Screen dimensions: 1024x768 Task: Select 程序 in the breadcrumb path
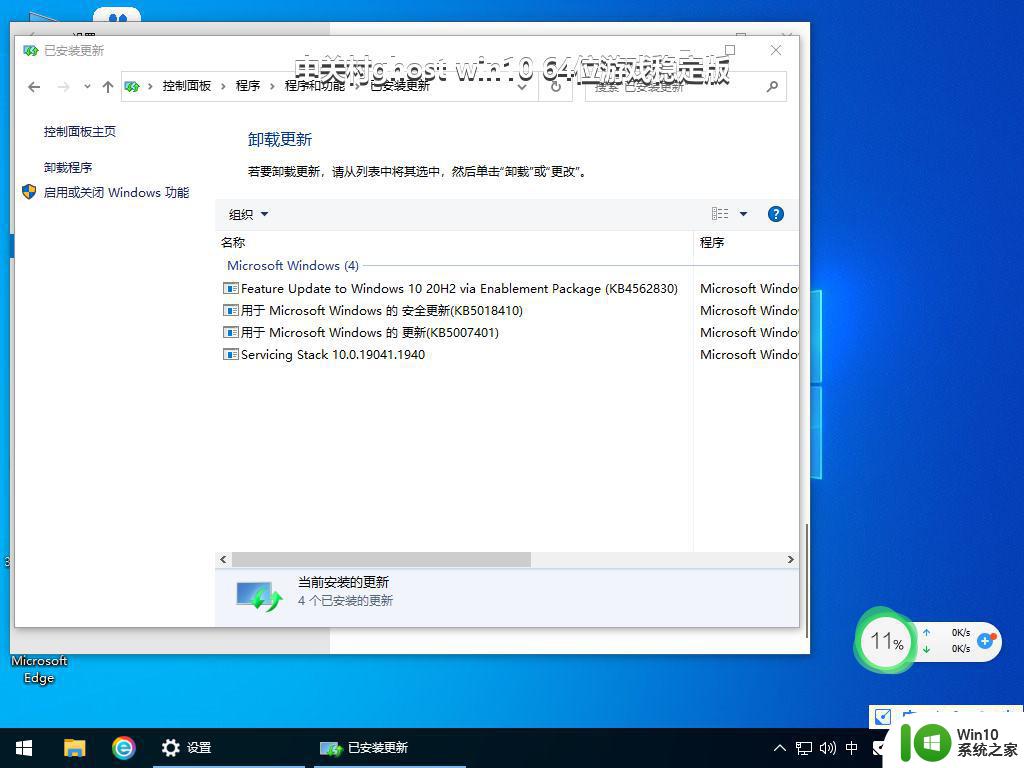pos(248,86)
